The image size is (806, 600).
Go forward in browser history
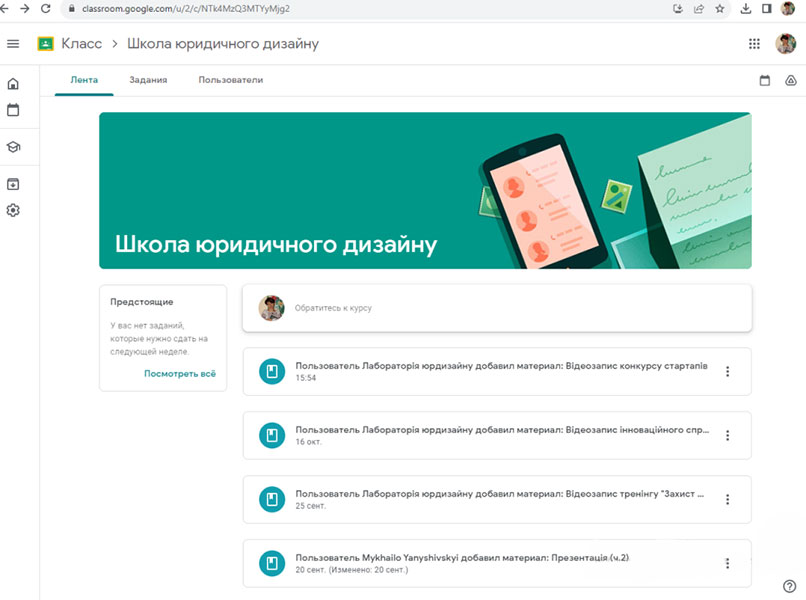(x=25, y=9)
